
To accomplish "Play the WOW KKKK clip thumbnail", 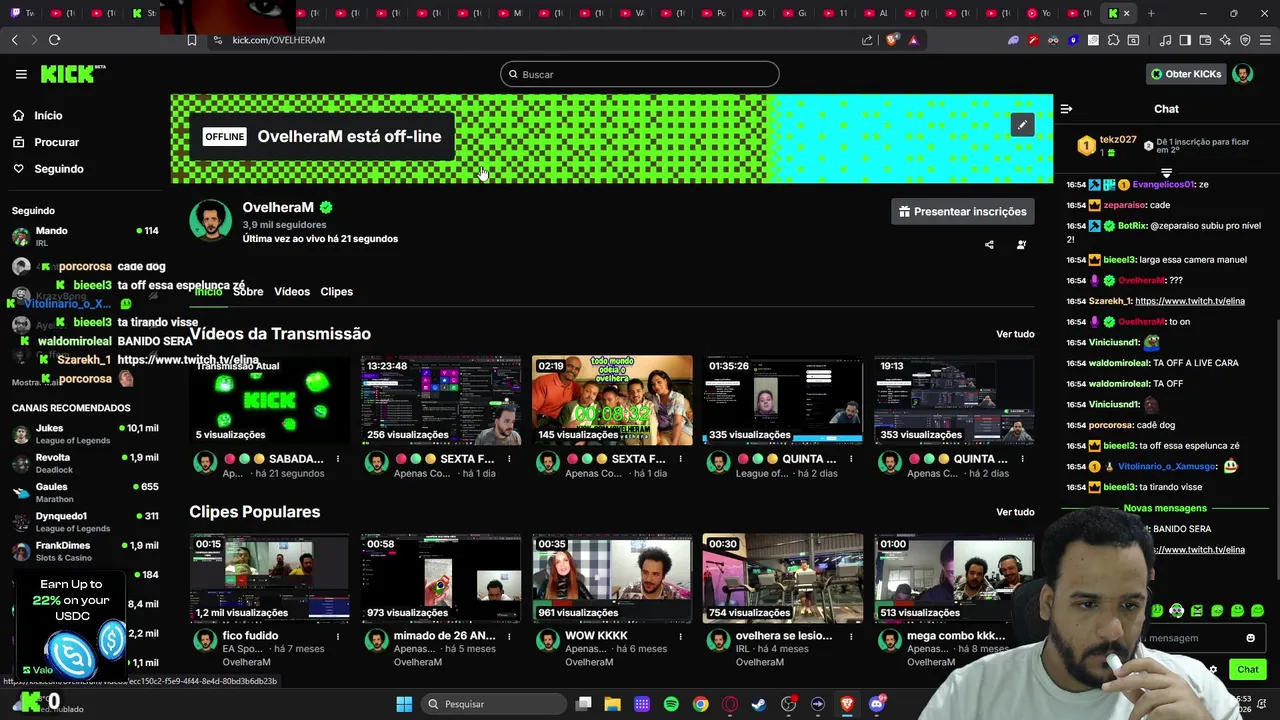I will [612, 578].
